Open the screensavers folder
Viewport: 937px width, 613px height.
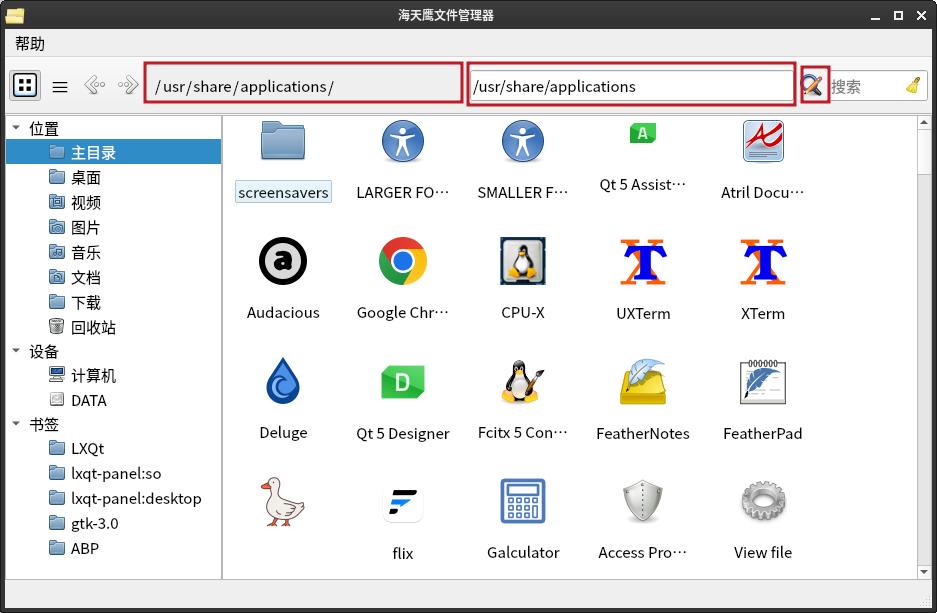point(283,141)
